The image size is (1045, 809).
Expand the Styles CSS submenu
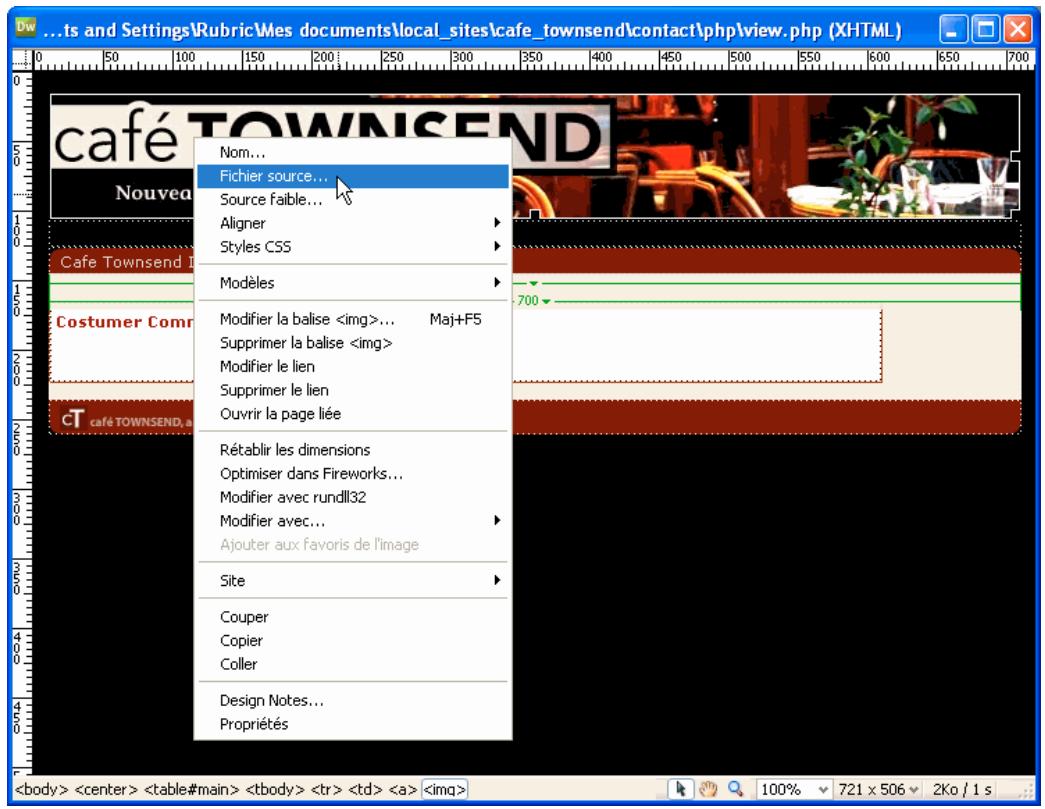[x=352, y=247]
